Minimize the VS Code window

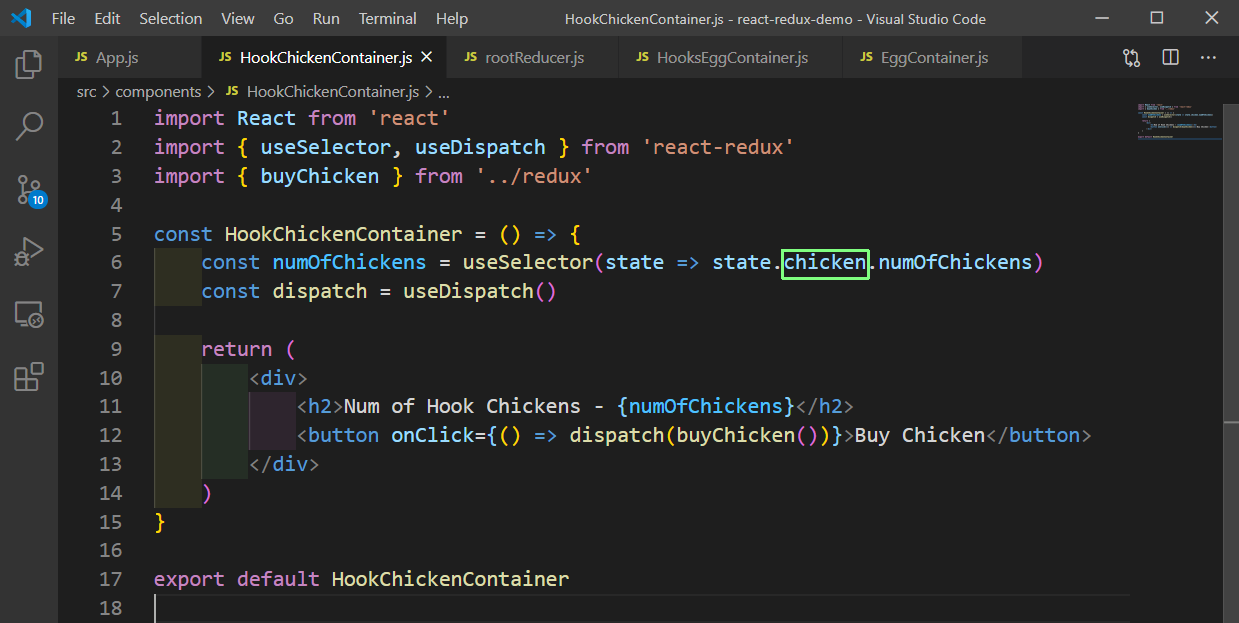(x=1101, y=18)
